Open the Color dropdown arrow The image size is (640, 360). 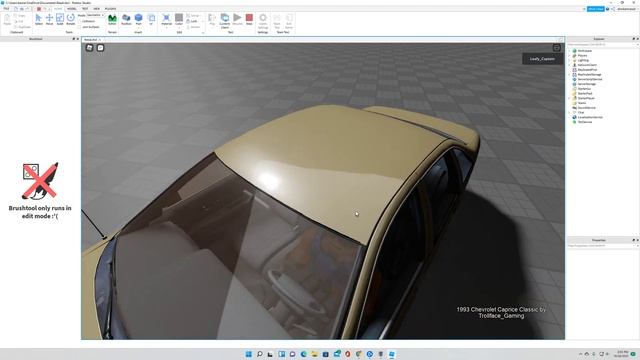[179, 28]
